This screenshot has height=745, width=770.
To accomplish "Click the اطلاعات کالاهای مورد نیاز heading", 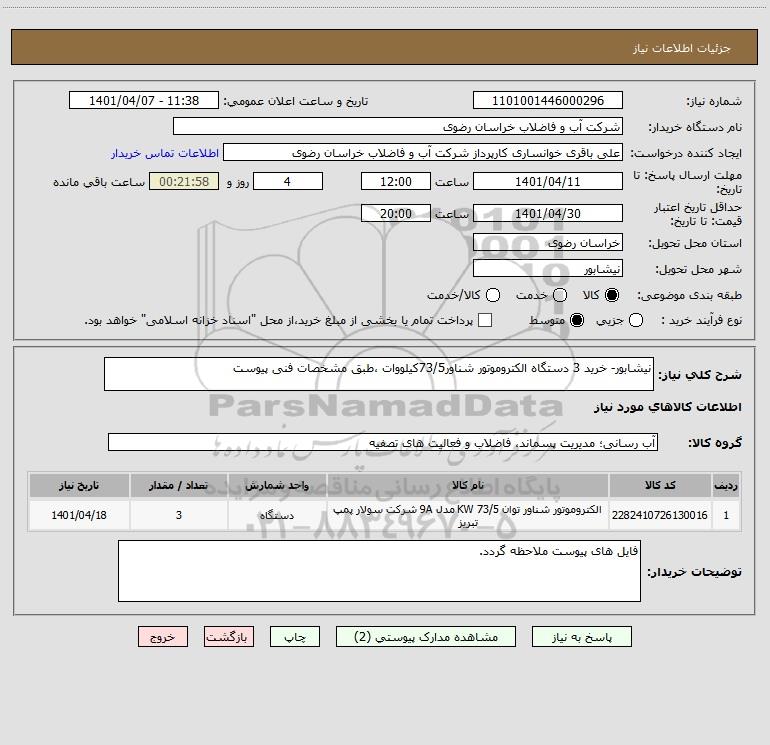I will point(668,407).
